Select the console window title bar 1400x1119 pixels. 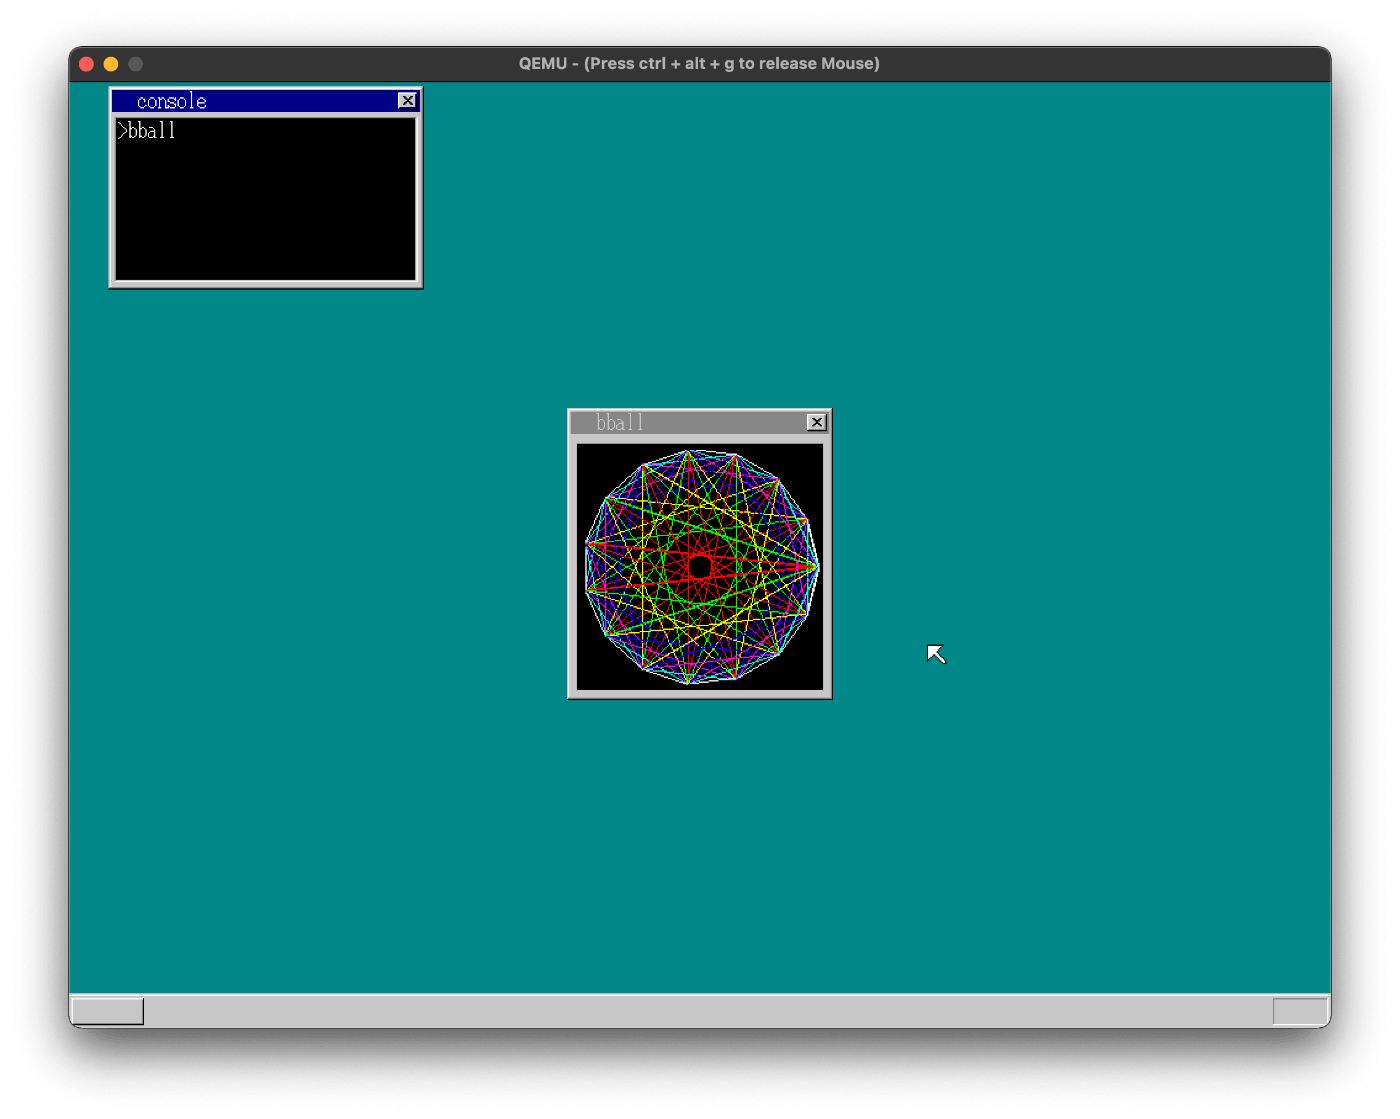pyautogui.click(x=265, y=101)
